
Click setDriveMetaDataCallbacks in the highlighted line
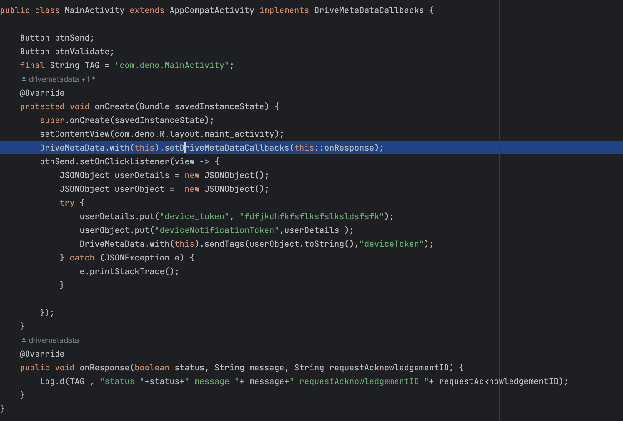click(227, 148)
